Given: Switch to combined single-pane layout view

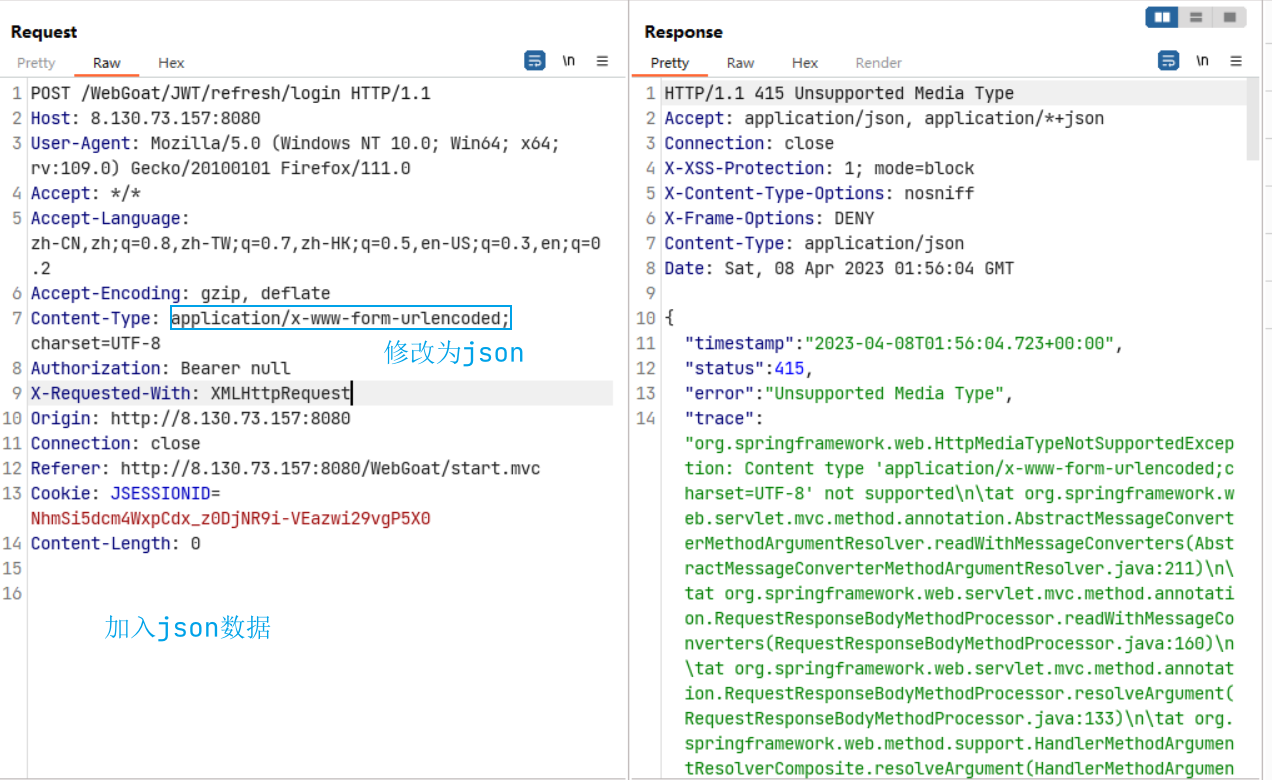Looking at the screenshot, I should click(1229, 17).
